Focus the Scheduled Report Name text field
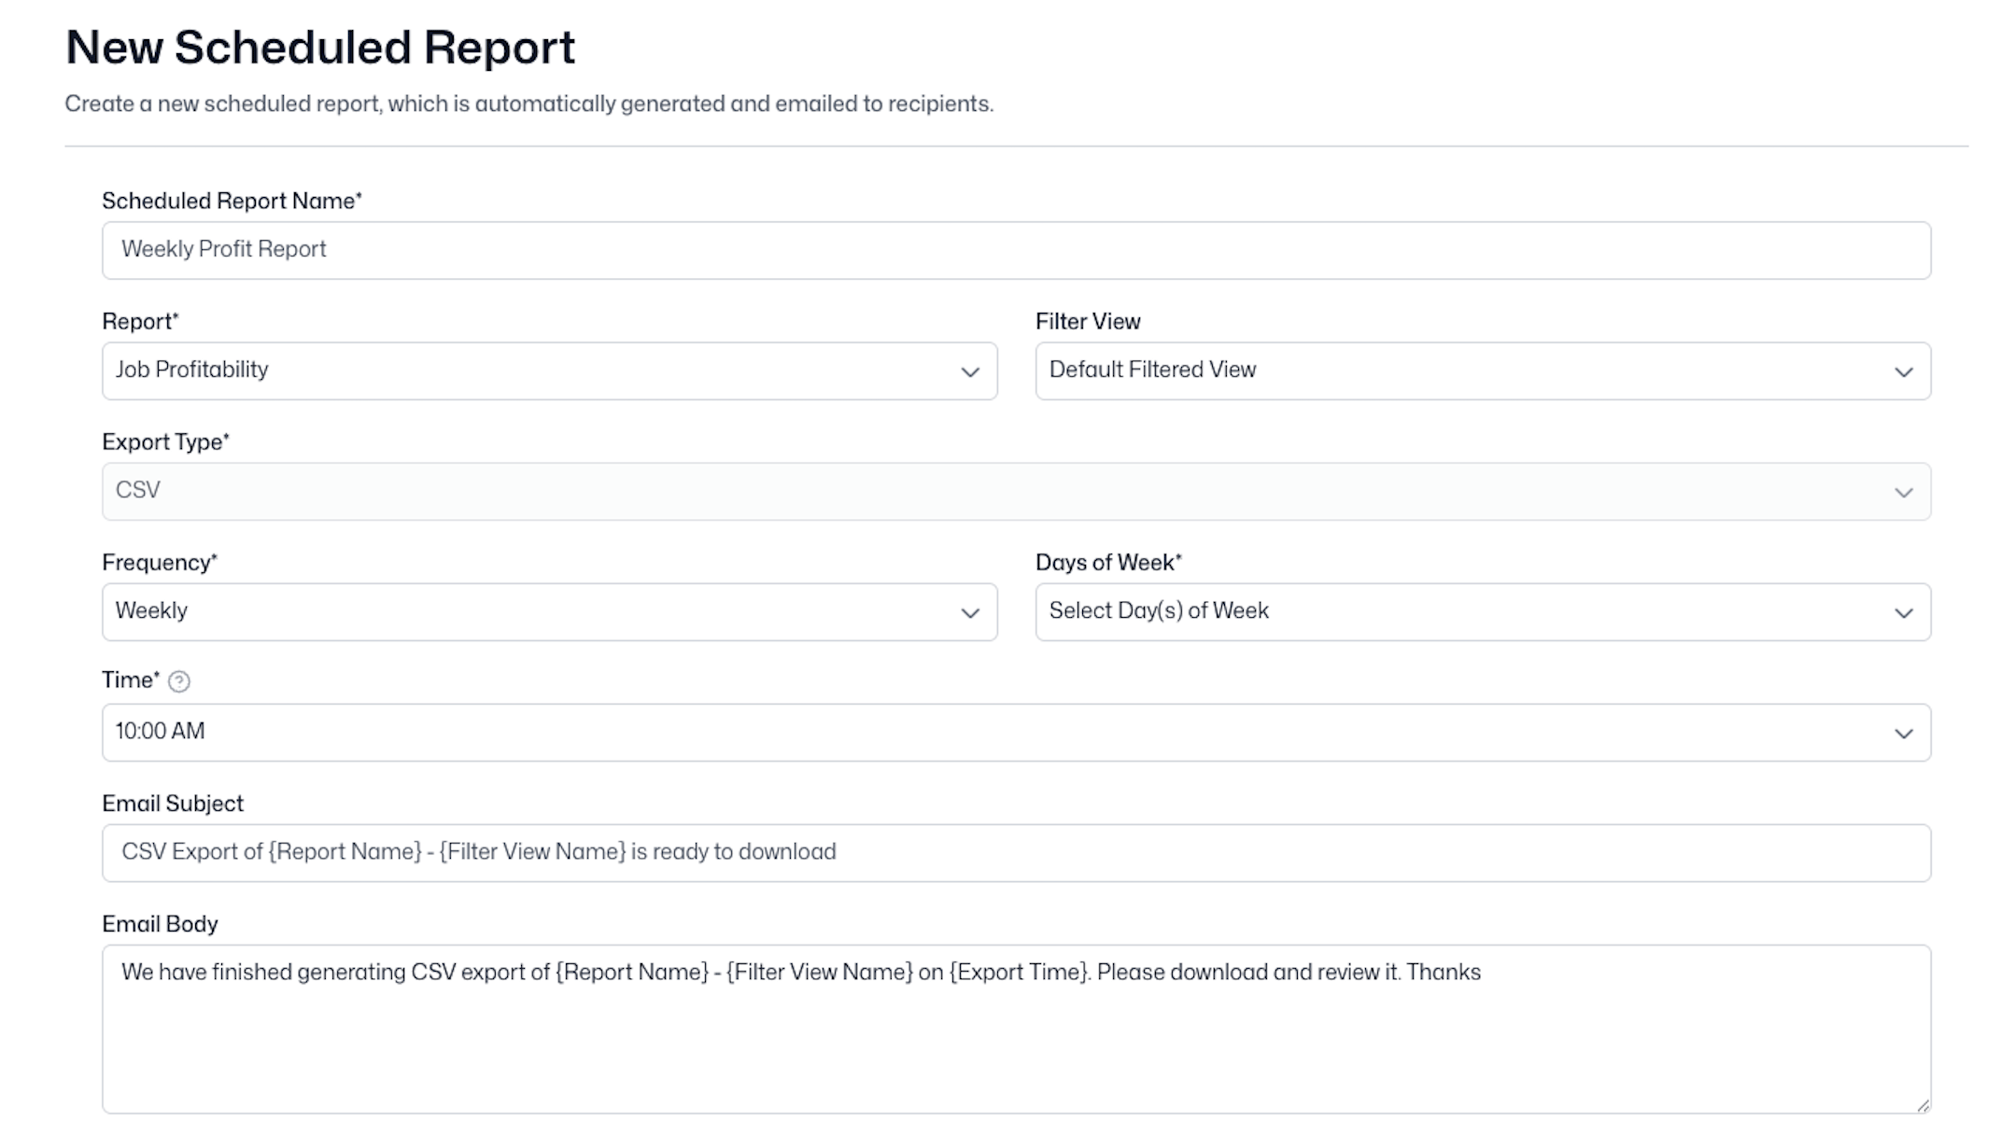Image resolution: width=2000 pixels, height=1135 pixels. click(1015, 250)
